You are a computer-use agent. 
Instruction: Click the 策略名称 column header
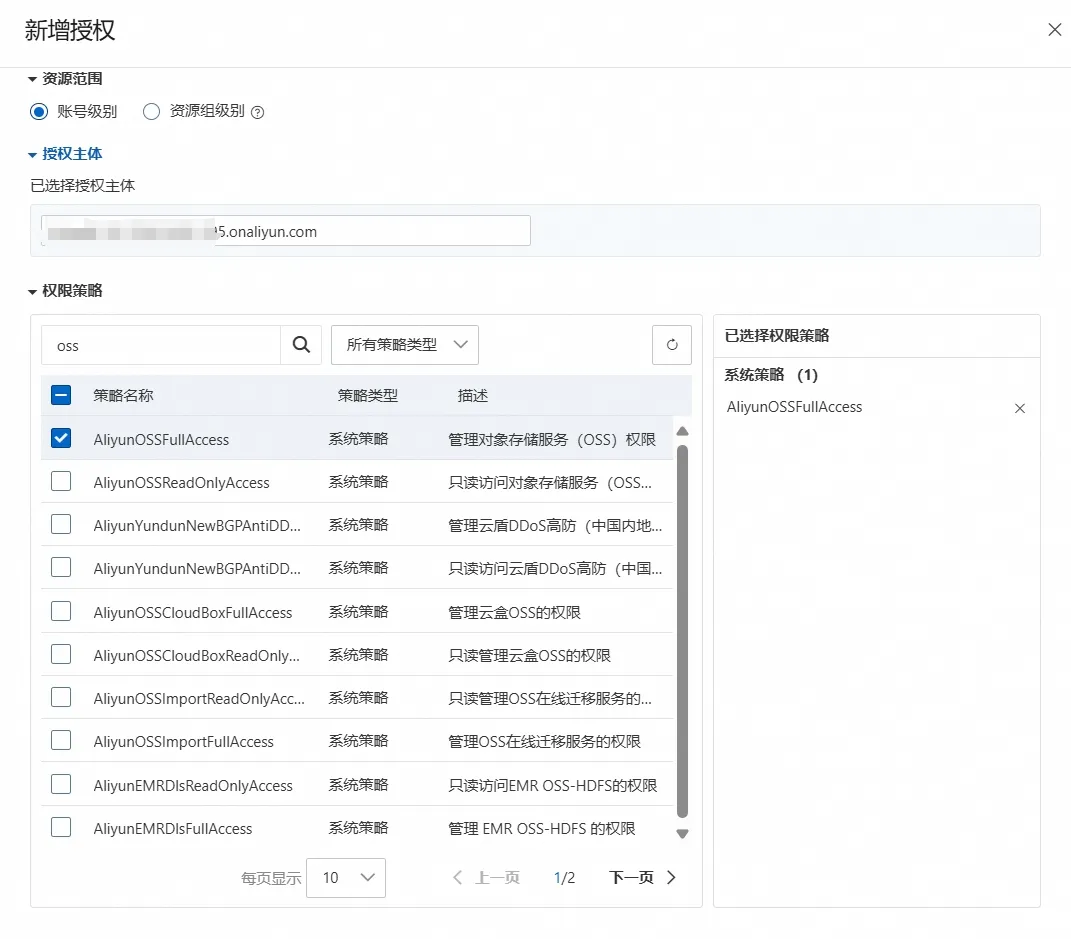(x=124, y=395)
